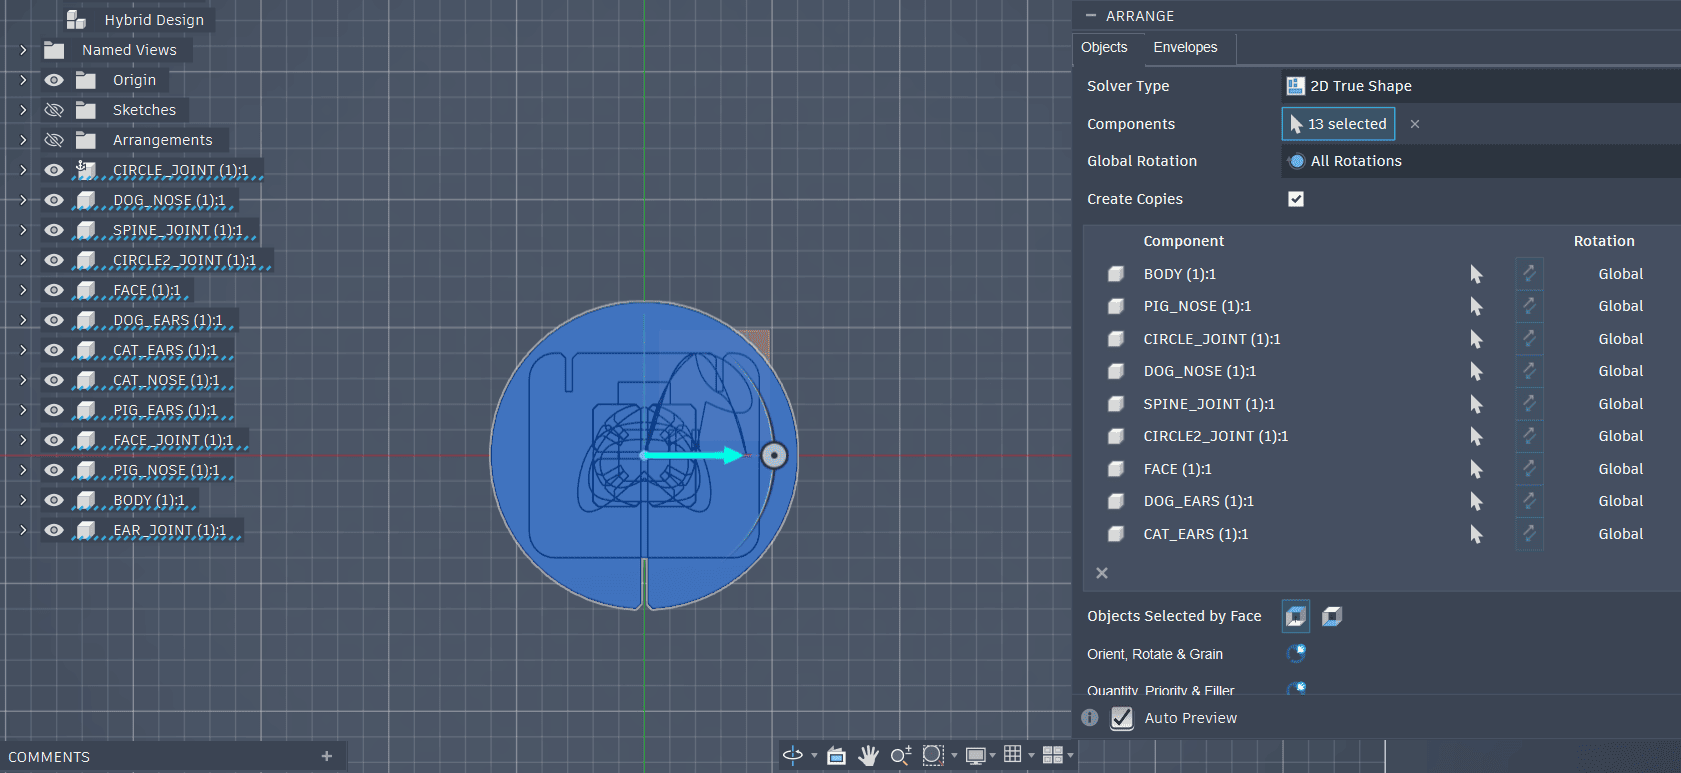Toggle Create Copies checkbox
This screenshot has width=1681, height=773.
click(x=1296, y=199)
